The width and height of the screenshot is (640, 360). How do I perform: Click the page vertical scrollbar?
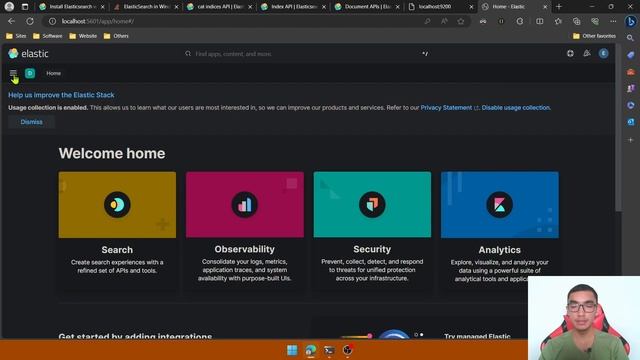click(x=618, y=127)
